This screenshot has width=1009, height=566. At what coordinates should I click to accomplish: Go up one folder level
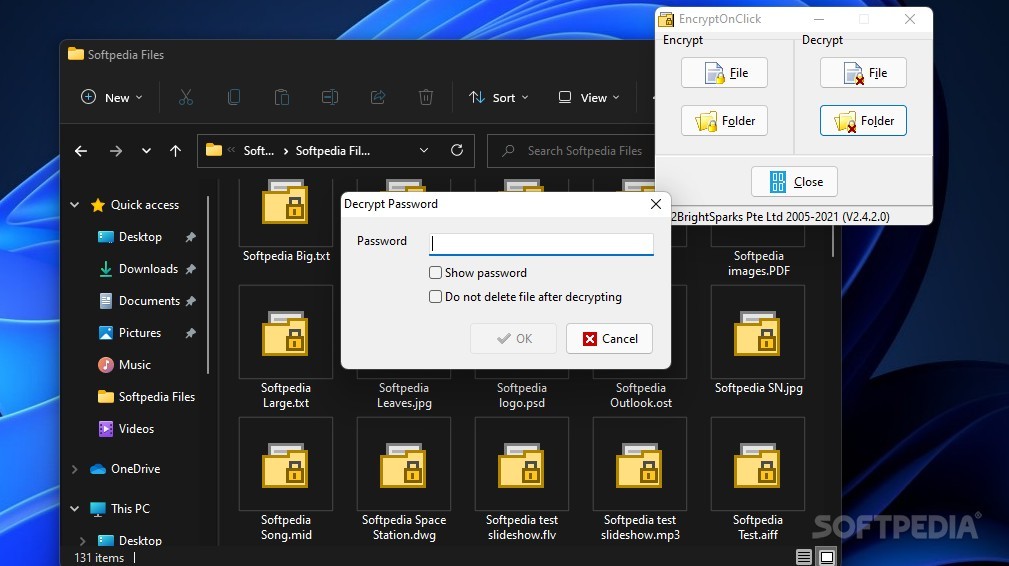(175, 151)
